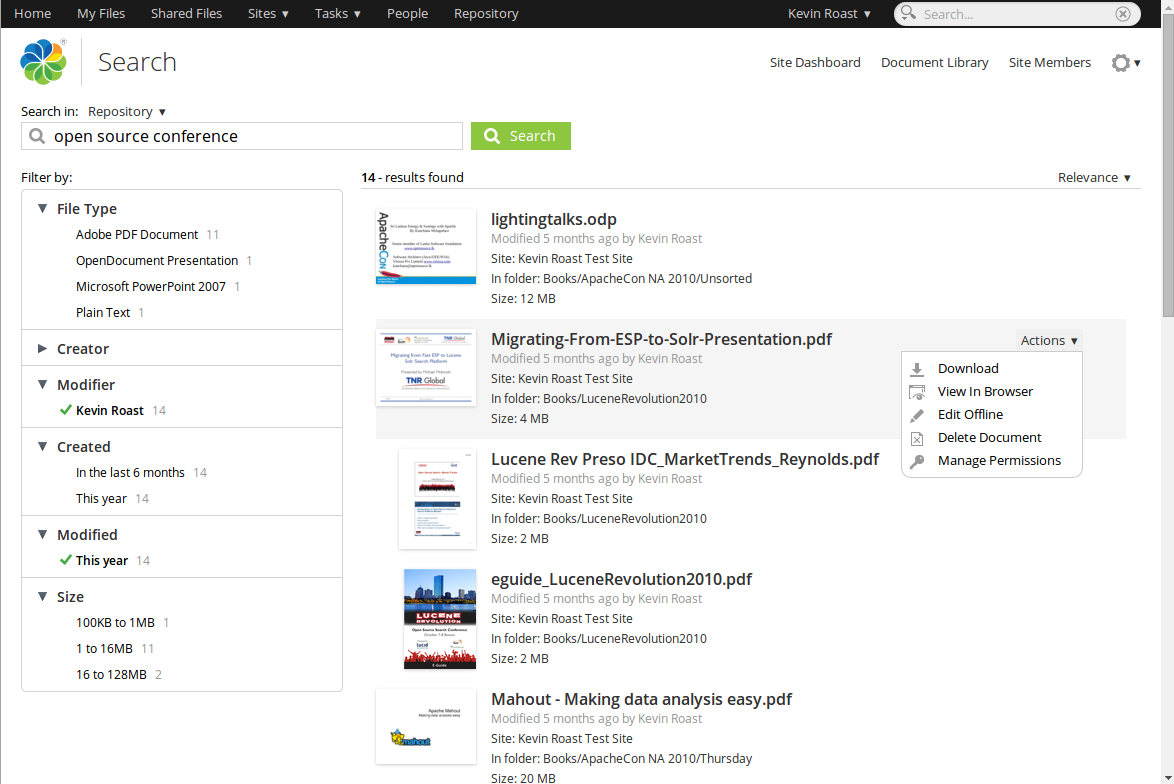Filter Created by In the last 6 months

[x=130, y=472]
